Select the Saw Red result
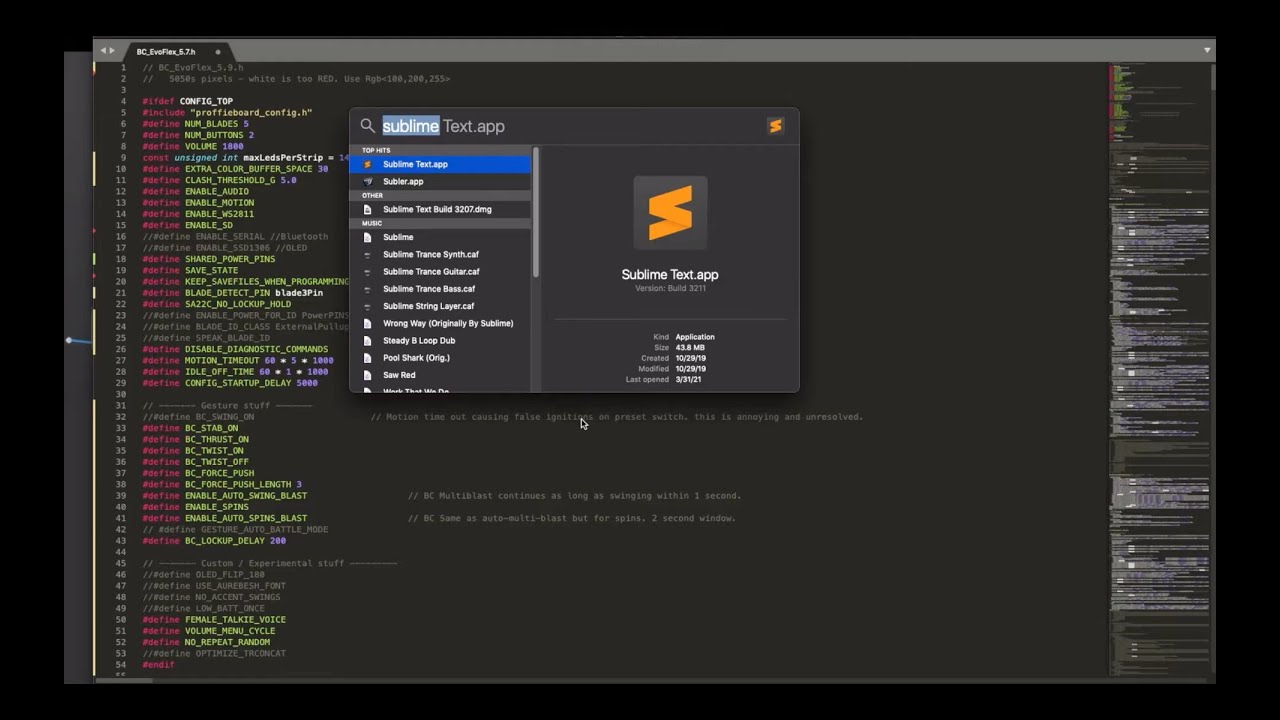1280x720 pixels. click(x=440, y=375)
